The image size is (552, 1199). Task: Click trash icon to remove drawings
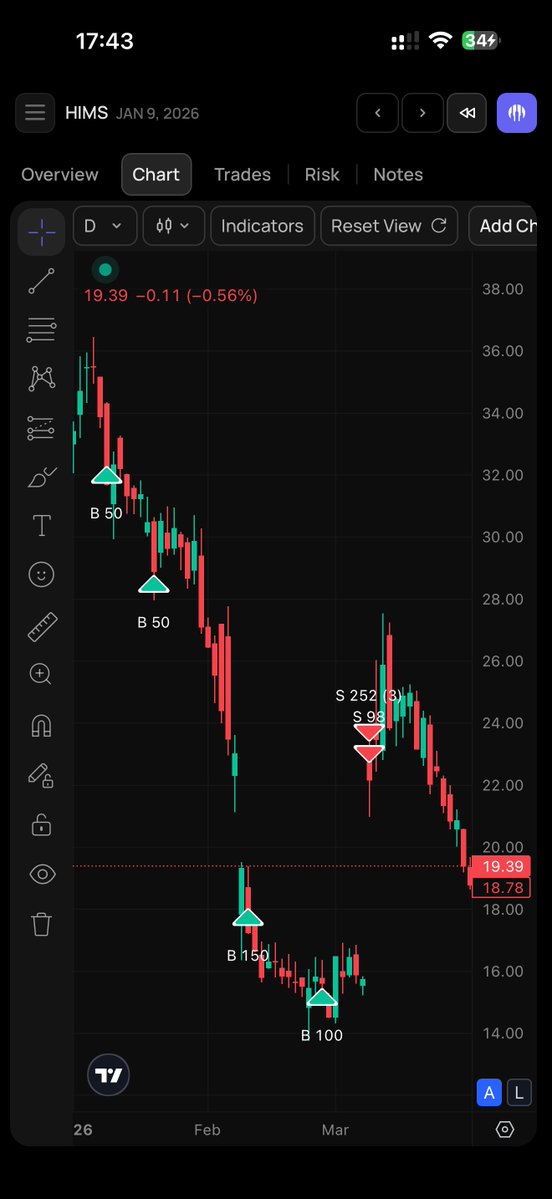[x=41, y=924]
